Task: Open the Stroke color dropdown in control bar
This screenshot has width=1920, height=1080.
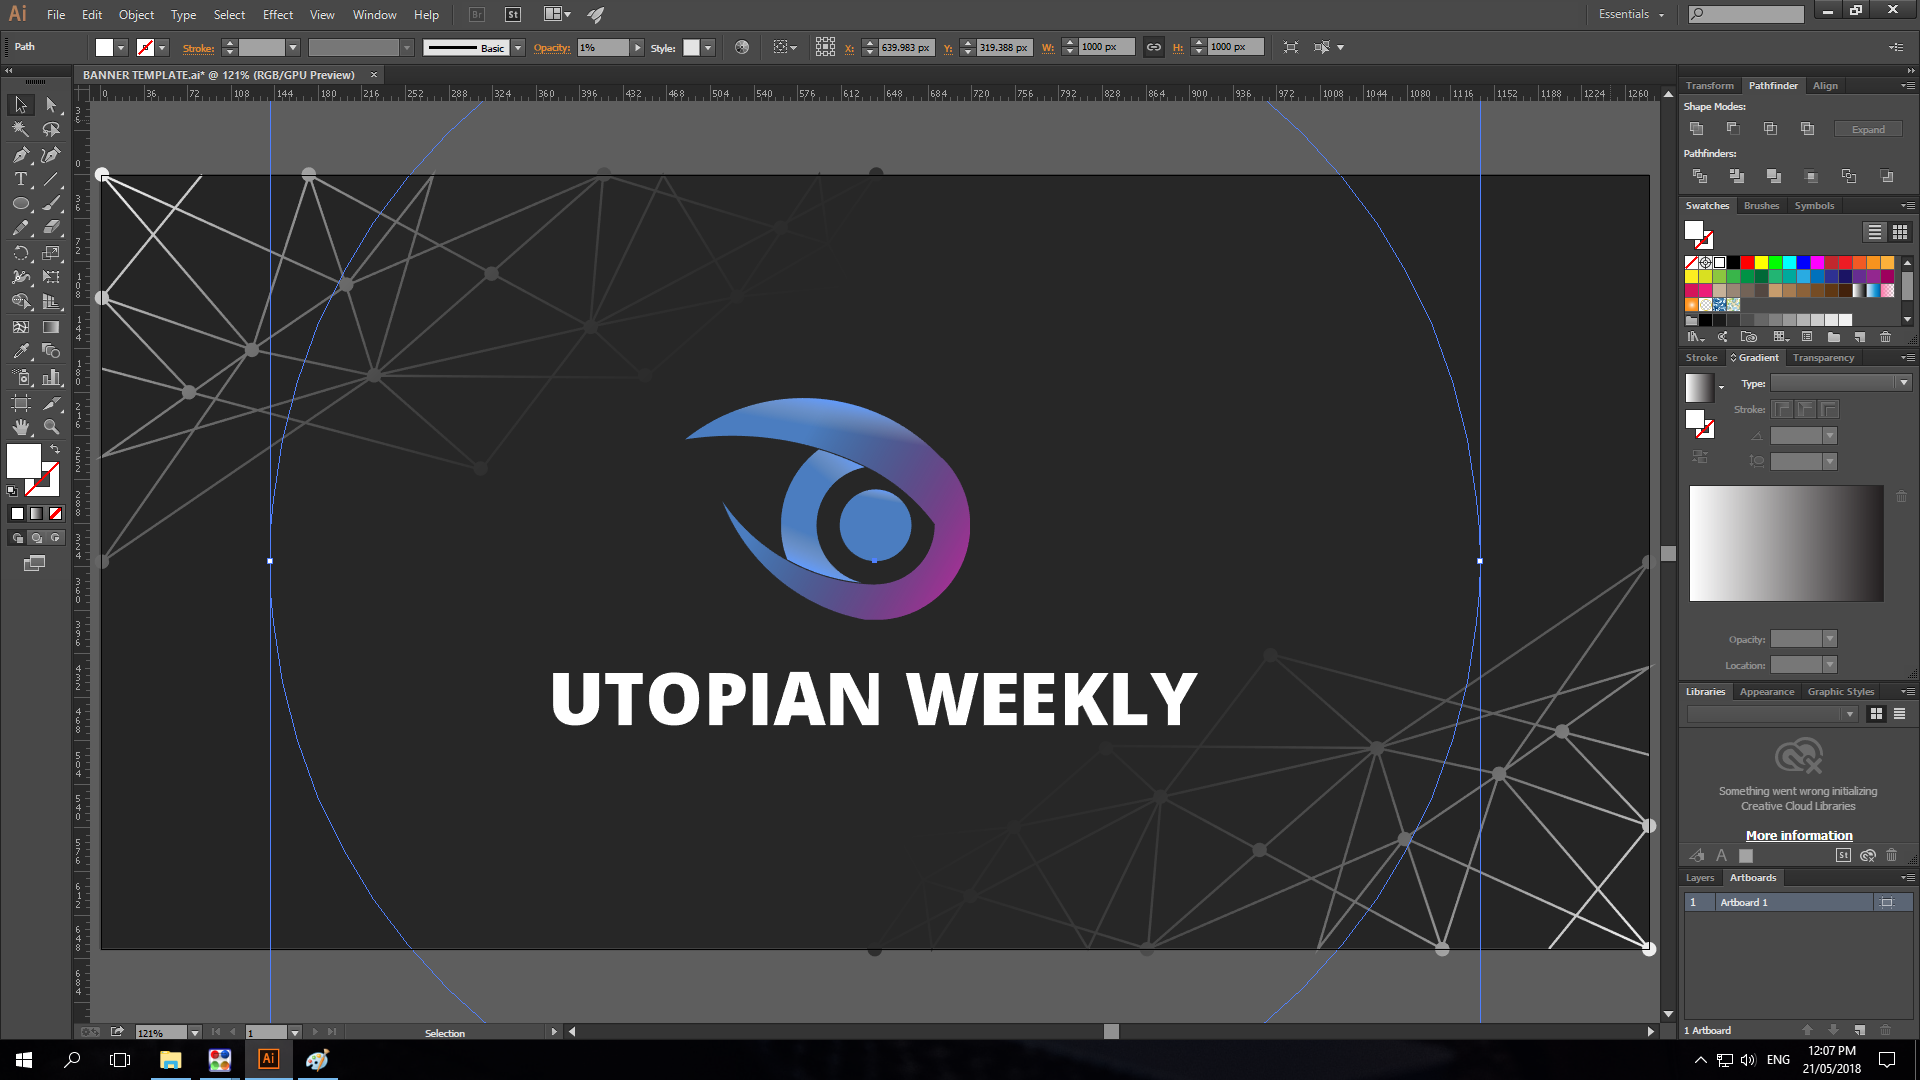Action: point(162,48)
